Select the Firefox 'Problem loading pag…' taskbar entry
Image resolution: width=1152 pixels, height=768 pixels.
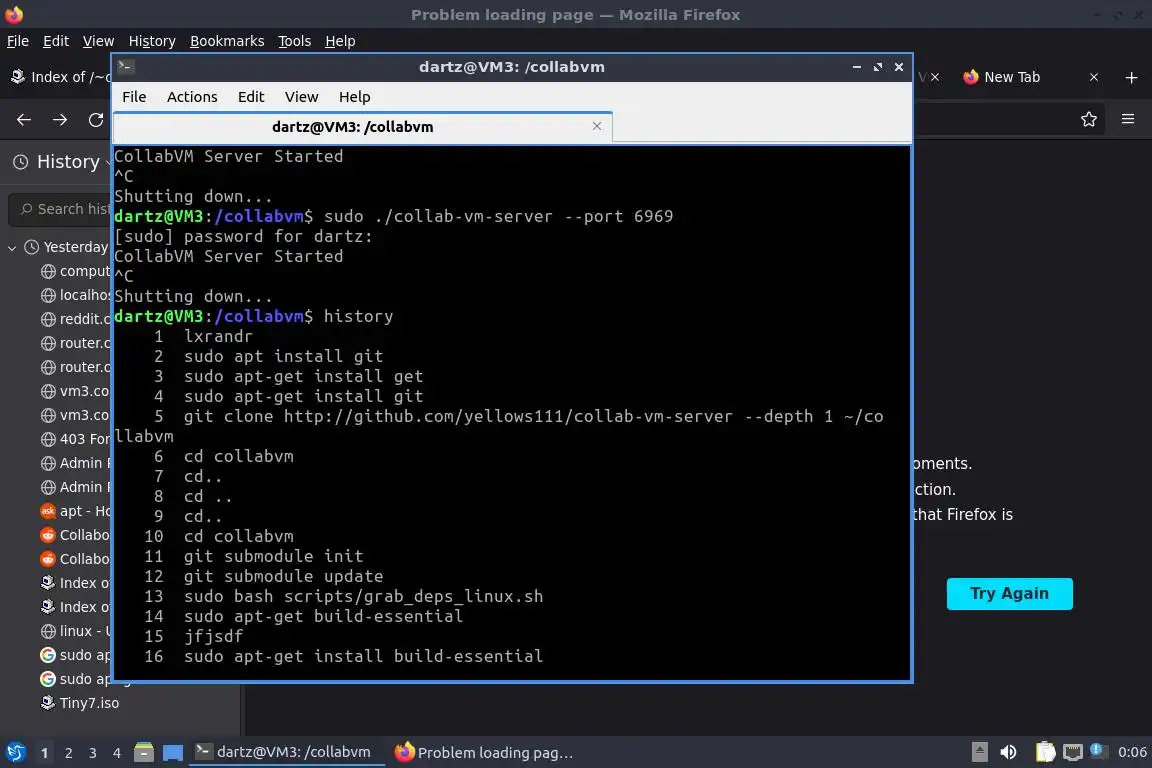(x=485, y=752)
